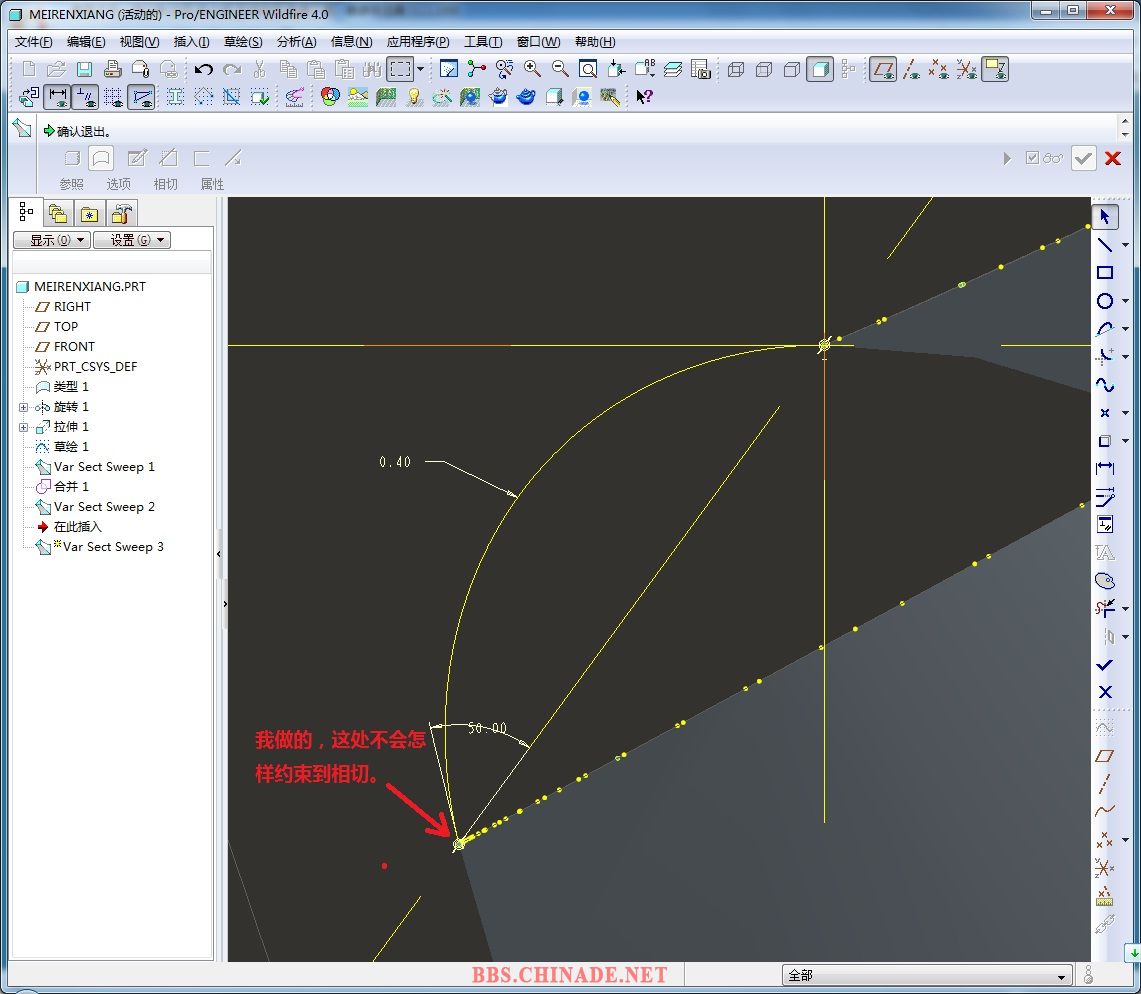Switch to Shading display mode
The height and width of the screenshot is (994, 1141).
[820, 69]
